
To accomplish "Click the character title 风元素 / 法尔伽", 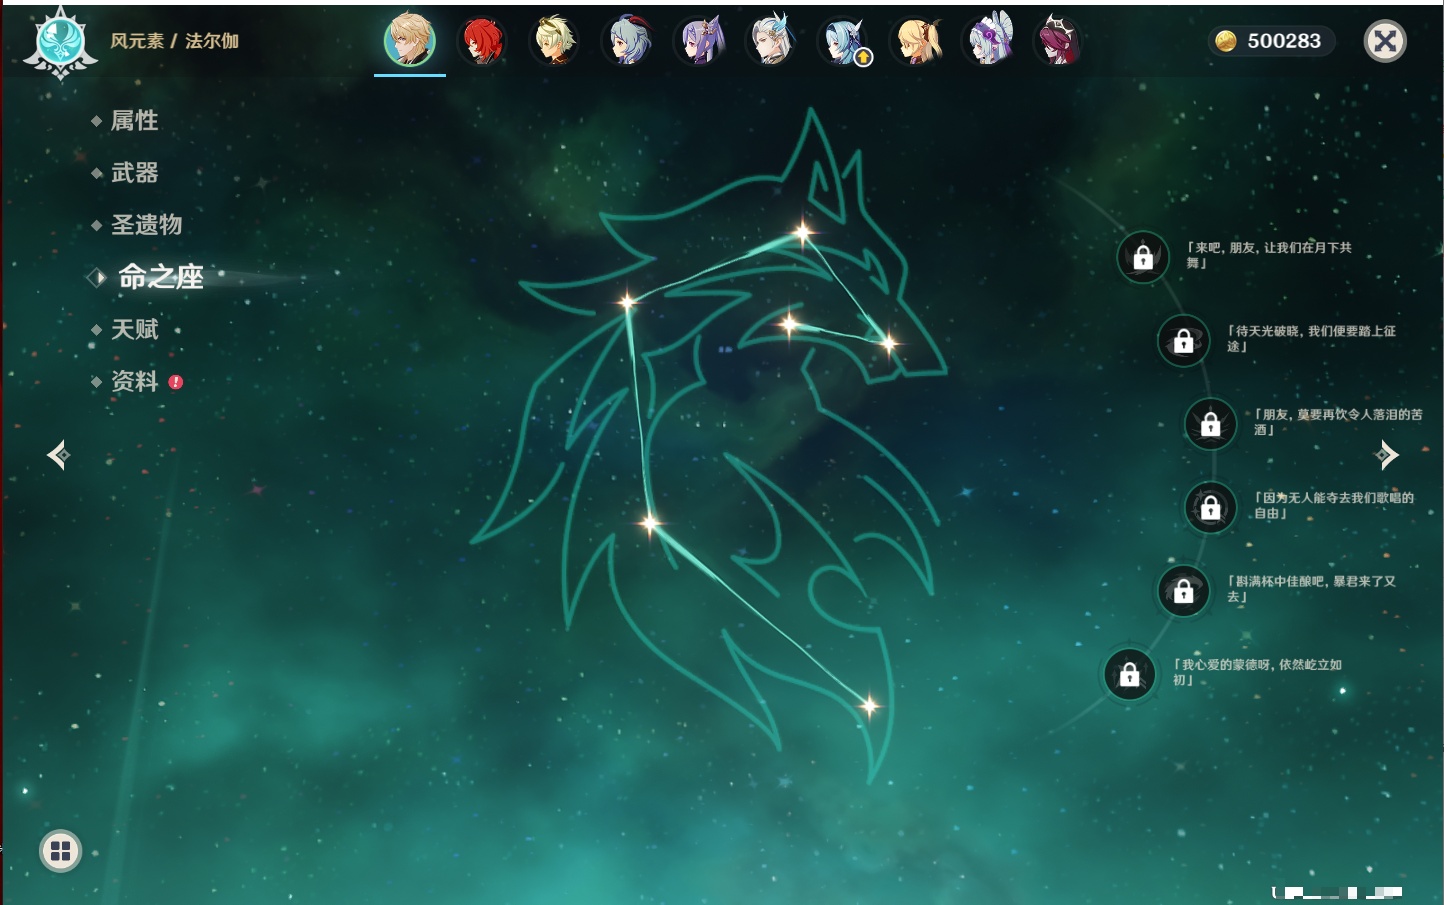I will (x=174, y=41).
